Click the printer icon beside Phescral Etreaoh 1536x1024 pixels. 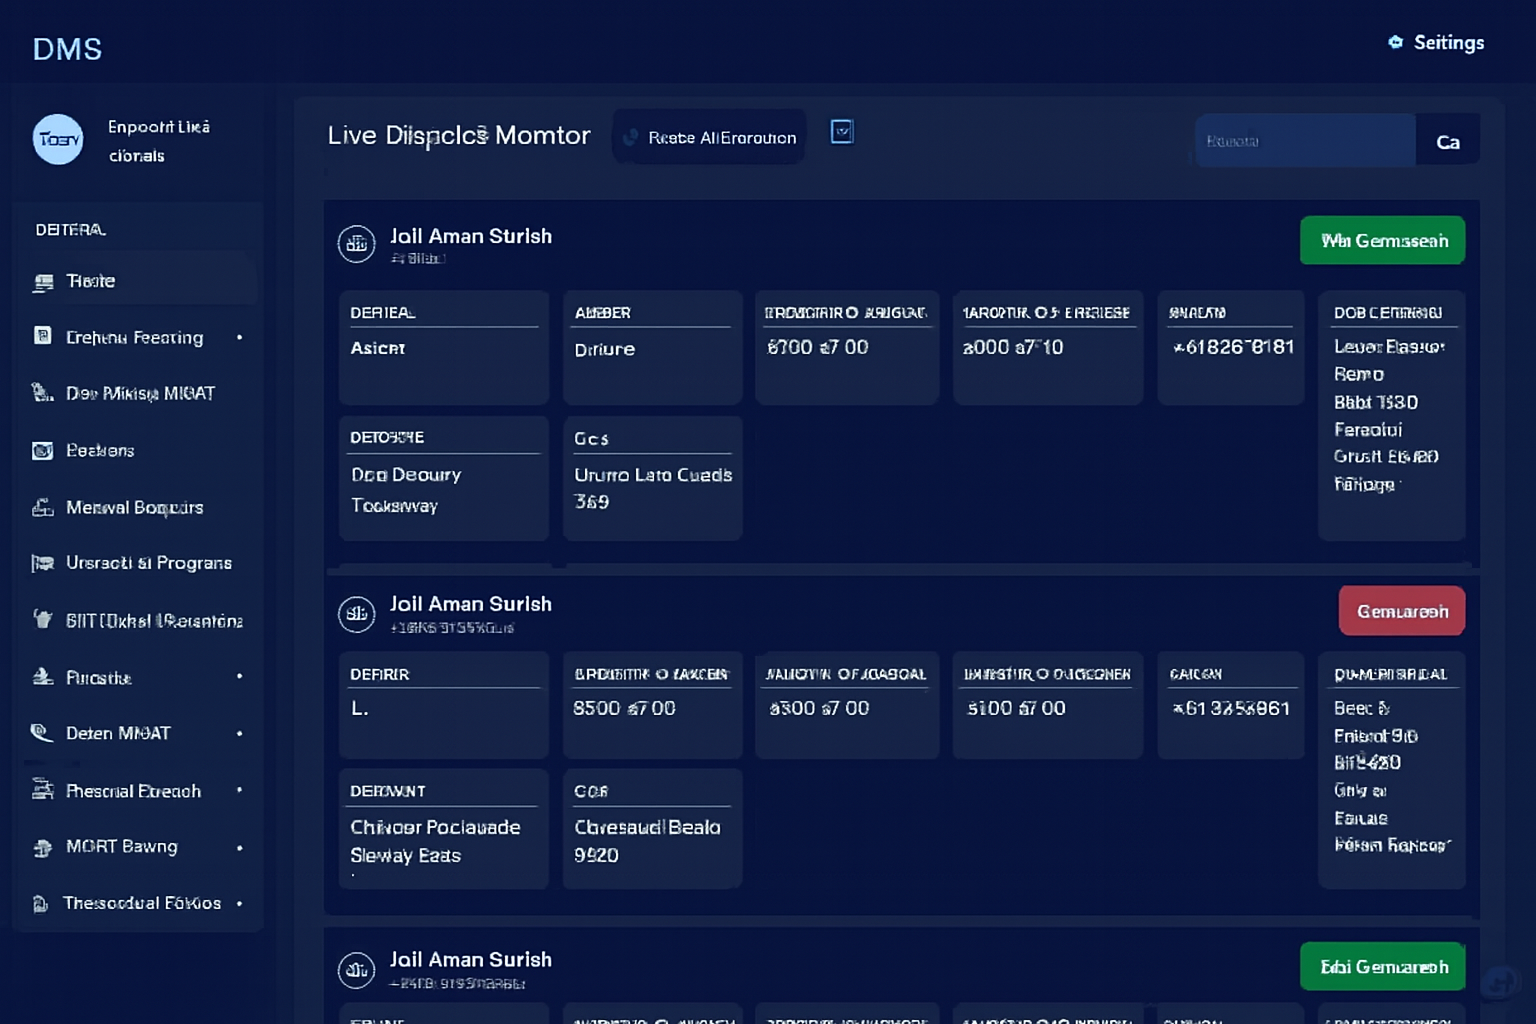42,791
